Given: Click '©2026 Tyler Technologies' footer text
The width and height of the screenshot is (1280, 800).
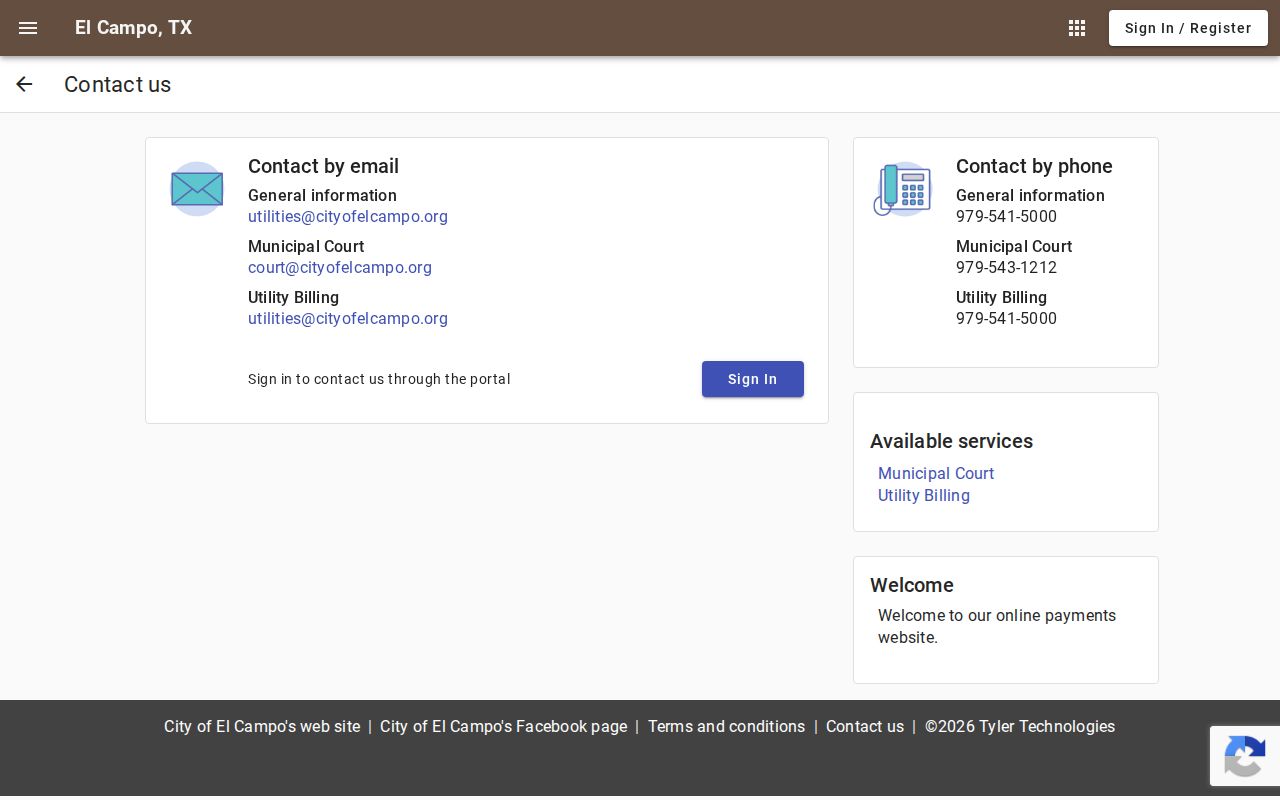Looking at the screenshot, I should point(1020,727).
